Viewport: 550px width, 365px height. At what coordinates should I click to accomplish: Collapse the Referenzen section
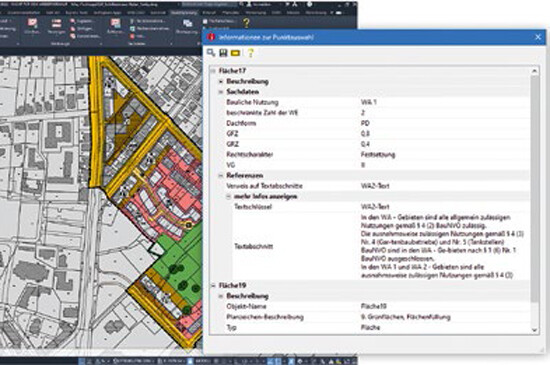221,175
